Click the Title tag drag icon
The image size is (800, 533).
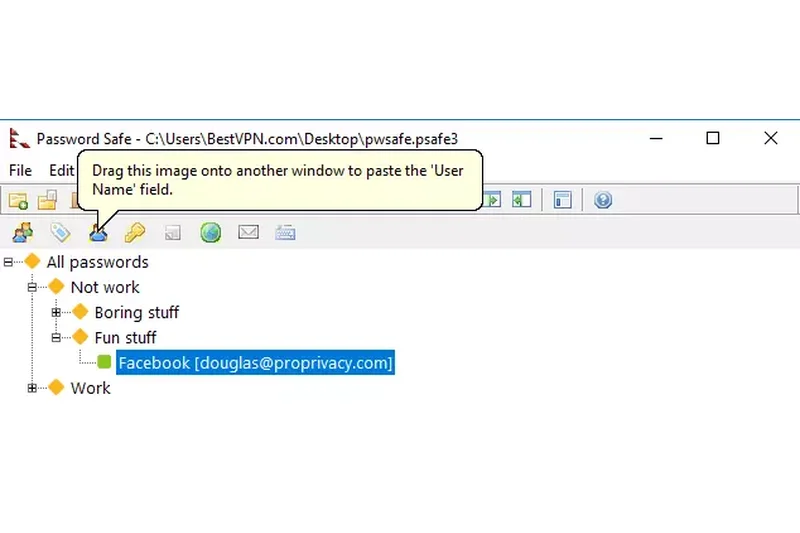click(60, 233)
